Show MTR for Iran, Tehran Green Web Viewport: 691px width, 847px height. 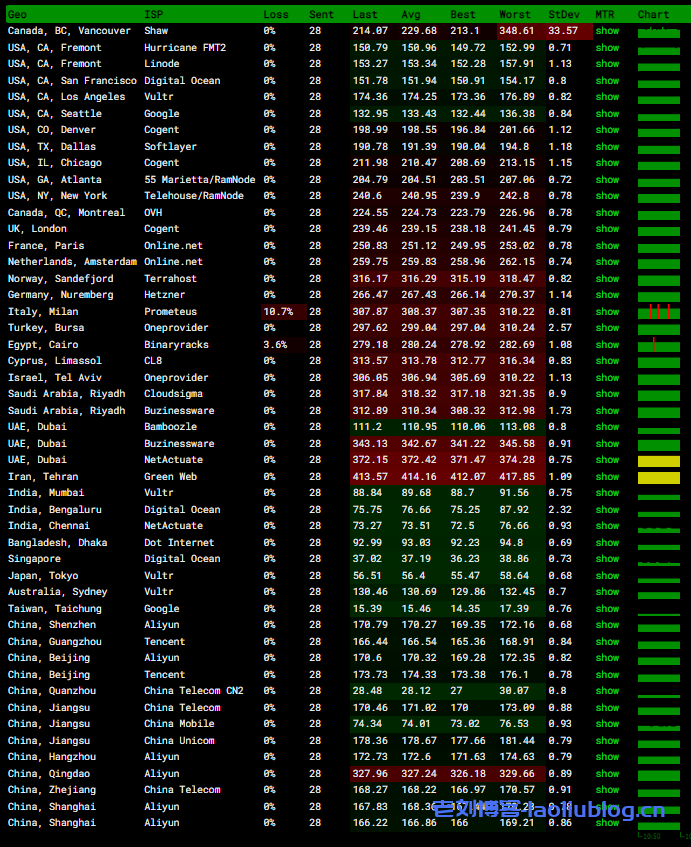tap(607, 477)
